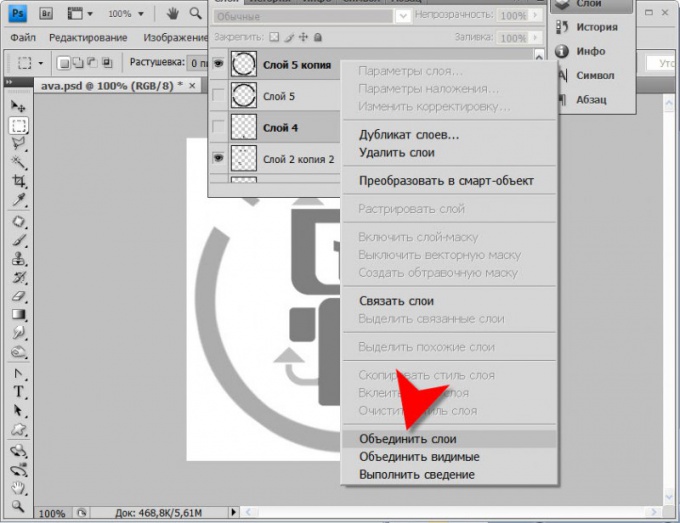Select the Custom Shape tool

[18, 429]
